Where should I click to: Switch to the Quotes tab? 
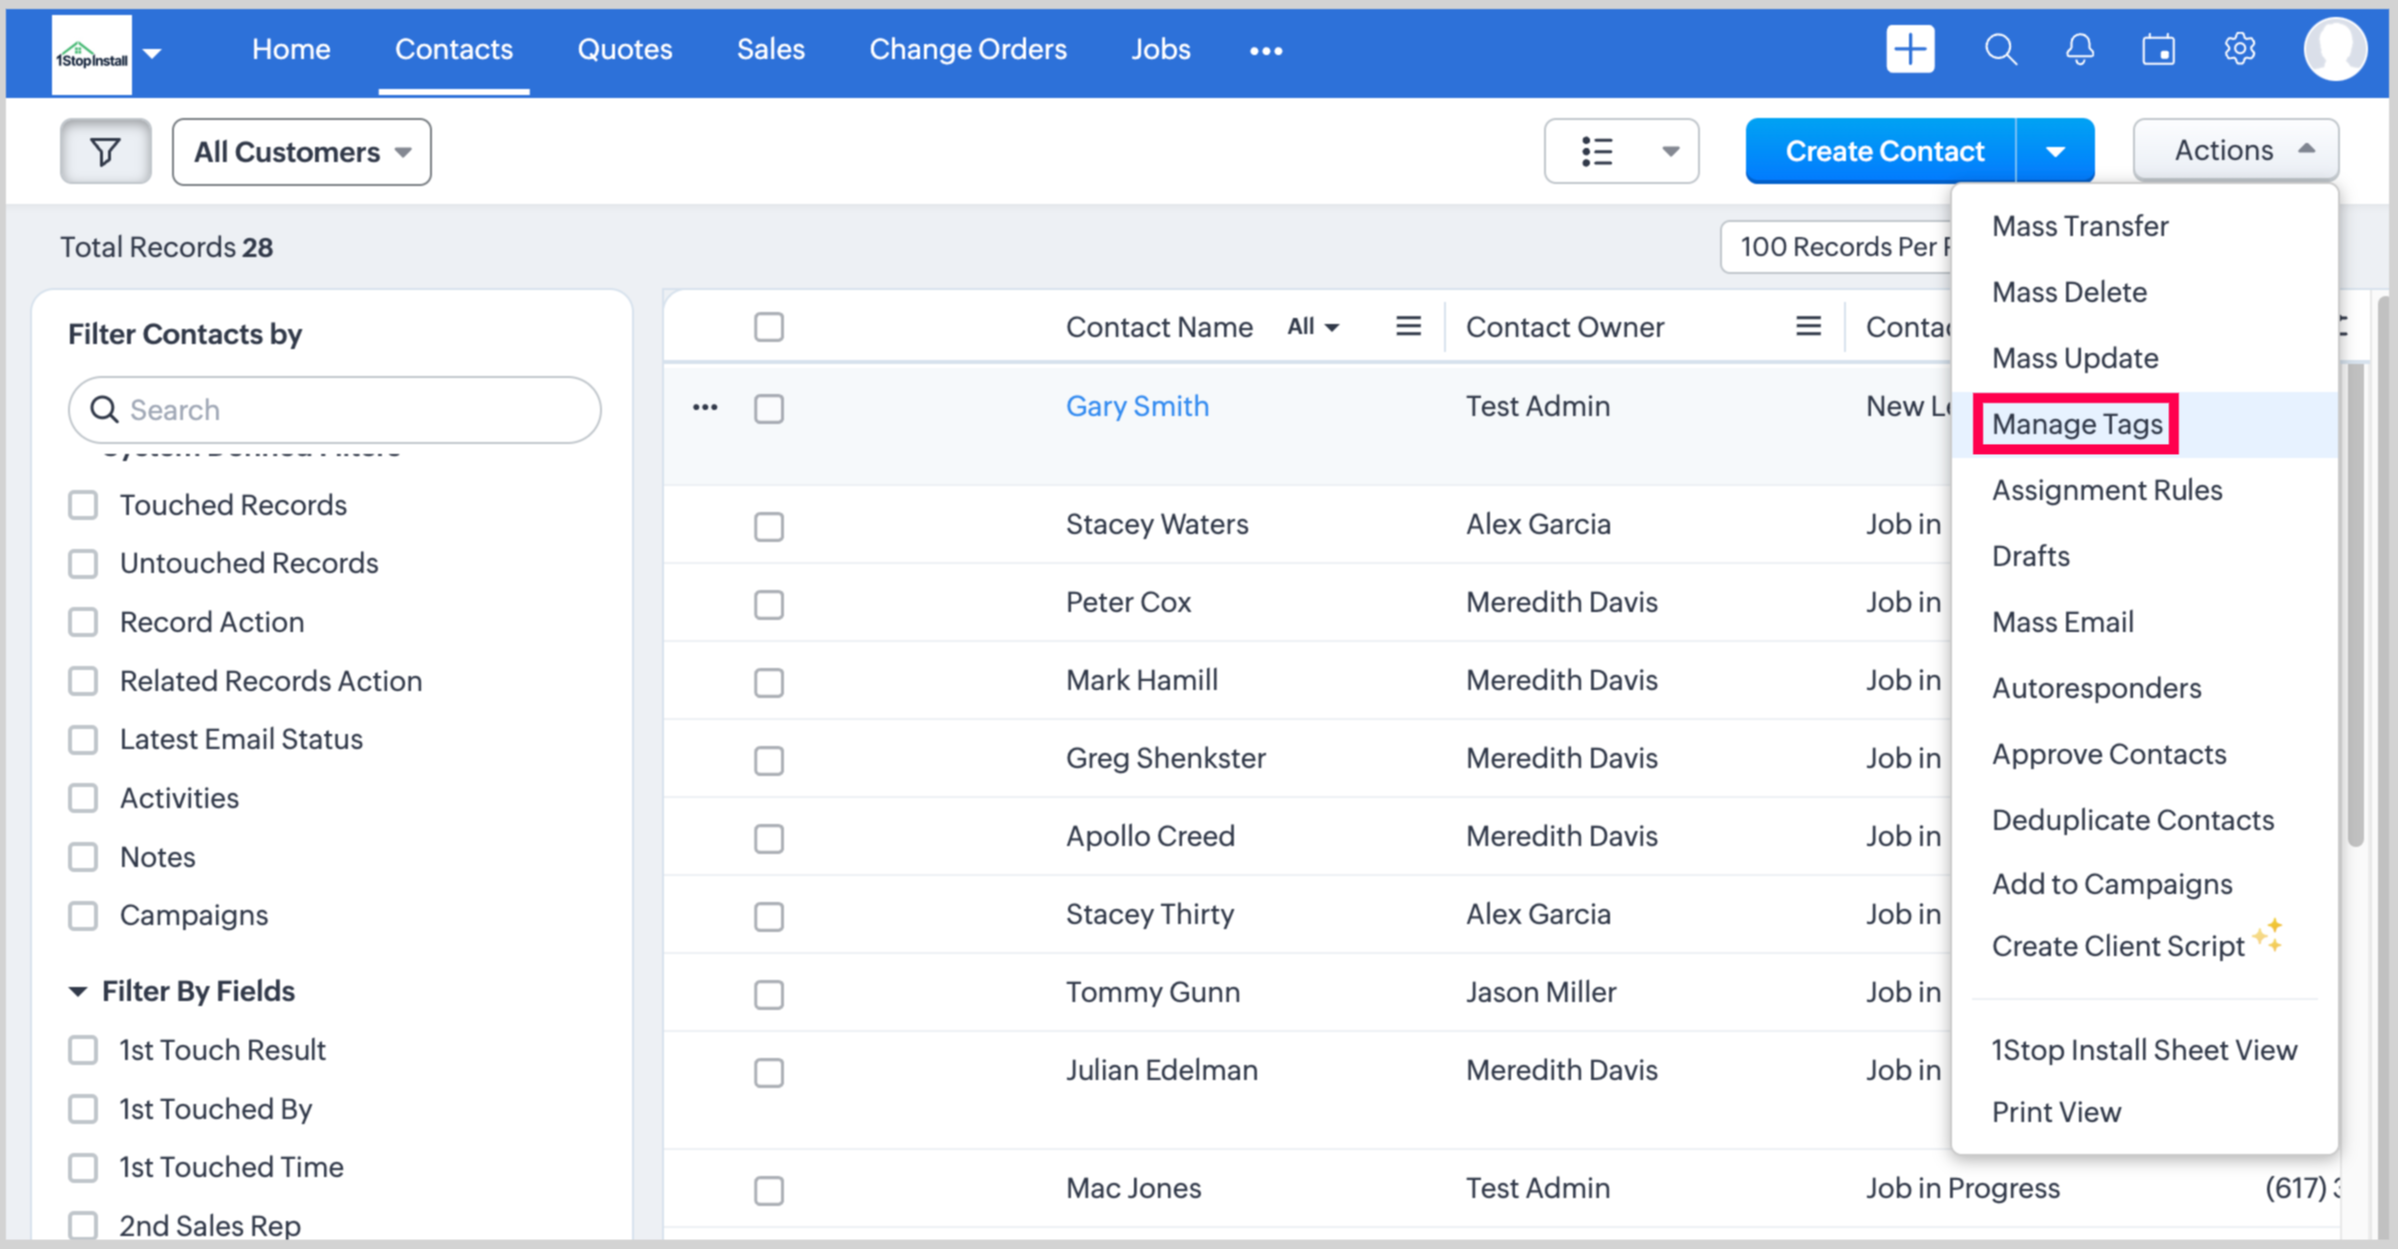pos(624,49)
